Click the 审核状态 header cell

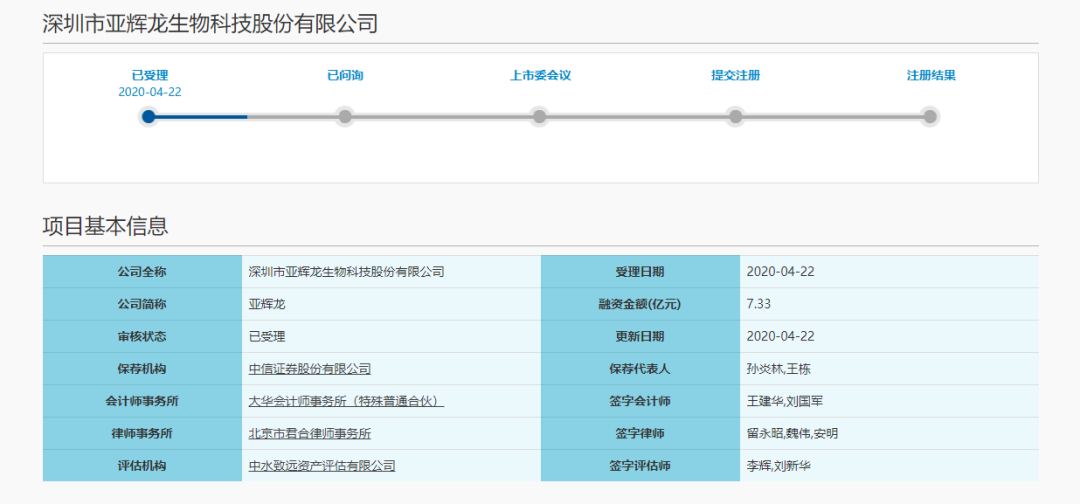[x=142, y=337]
